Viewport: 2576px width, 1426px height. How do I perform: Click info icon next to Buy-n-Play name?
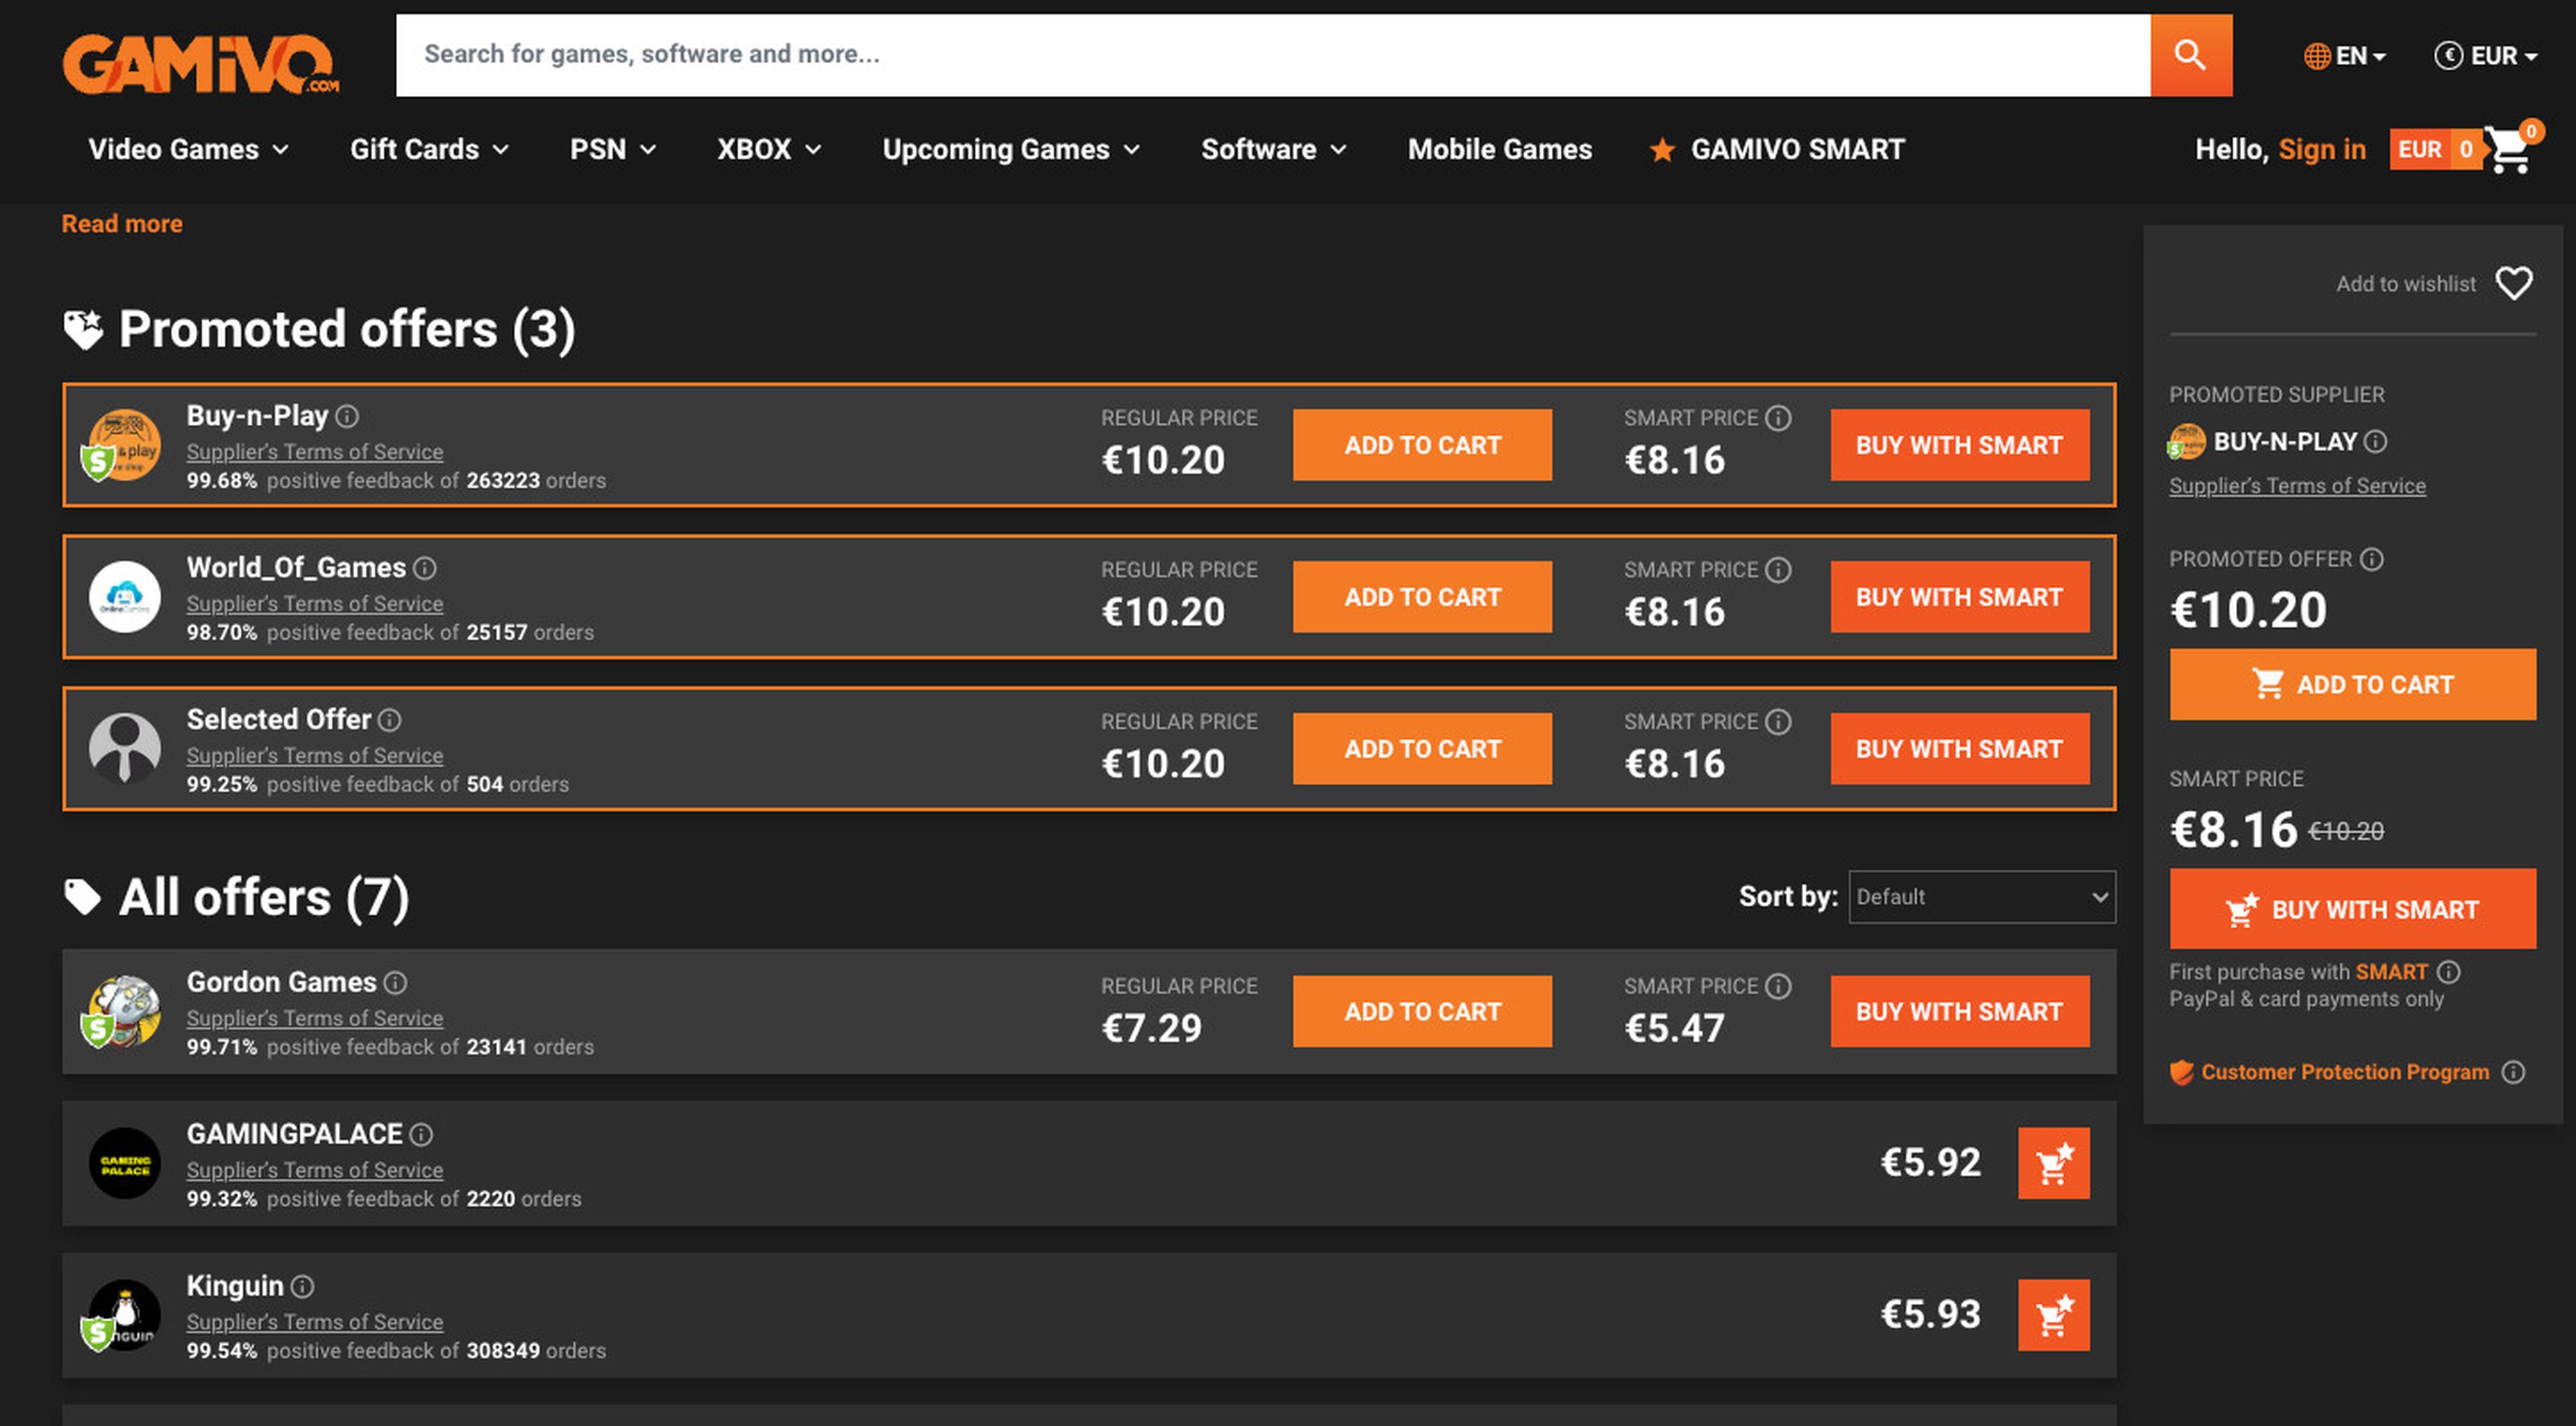pyautogui.click(x=347, y=416)
